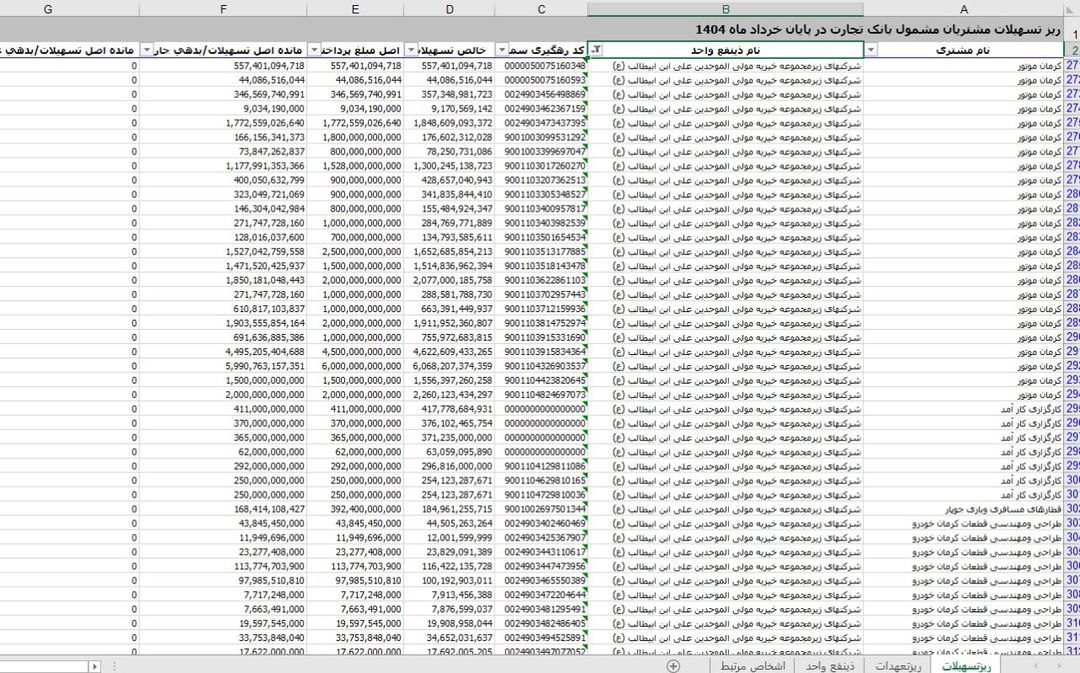
Task: Select cell with code 0024903456498869
Action: click(x=541, y=94)
